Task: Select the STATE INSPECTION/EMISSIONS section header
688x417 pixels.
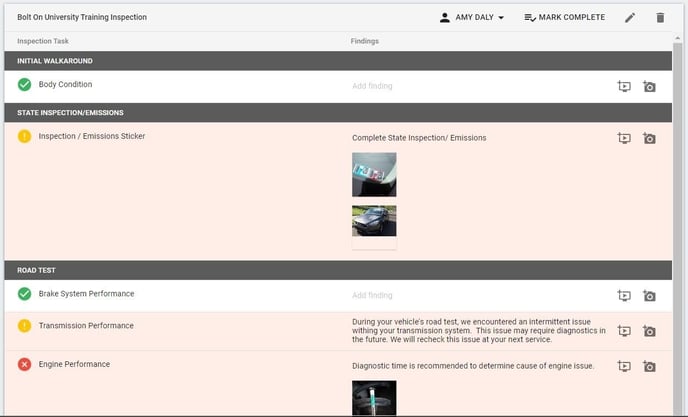Action: coord(338,112)
